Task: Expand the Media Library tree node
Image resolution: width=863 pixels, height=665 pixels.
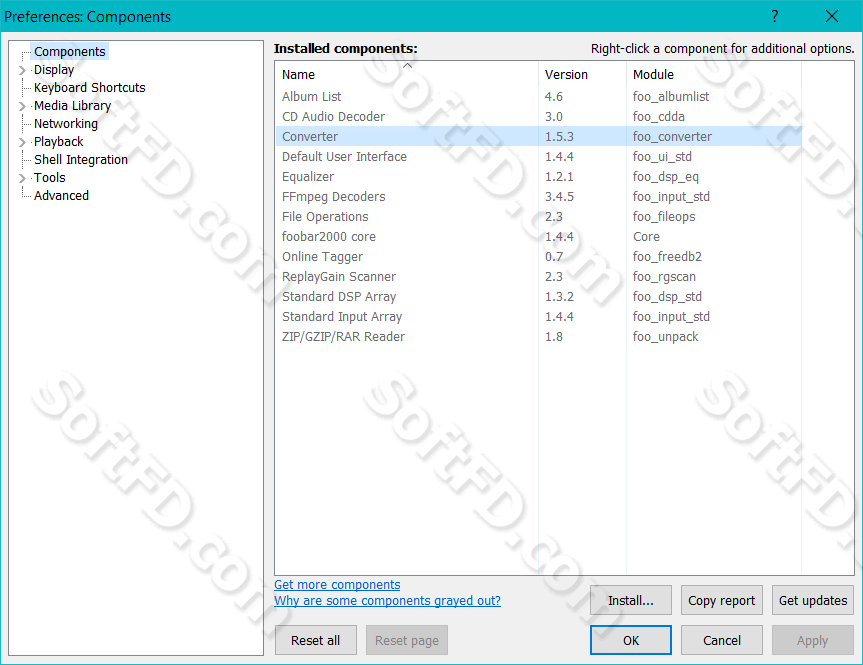Action: (x=22, y=106)
